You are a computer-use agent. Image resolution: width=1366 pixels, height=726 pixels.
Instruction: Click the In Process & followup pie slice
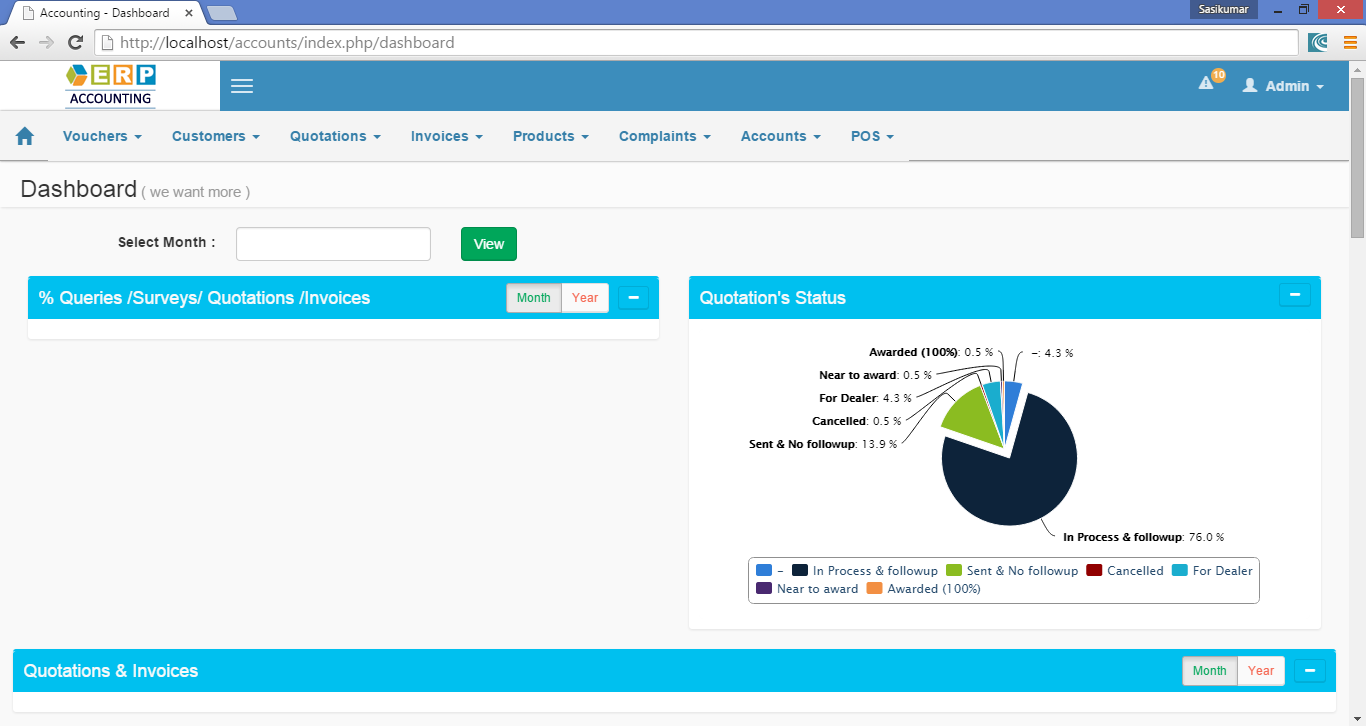click(x=1010, y=480)
